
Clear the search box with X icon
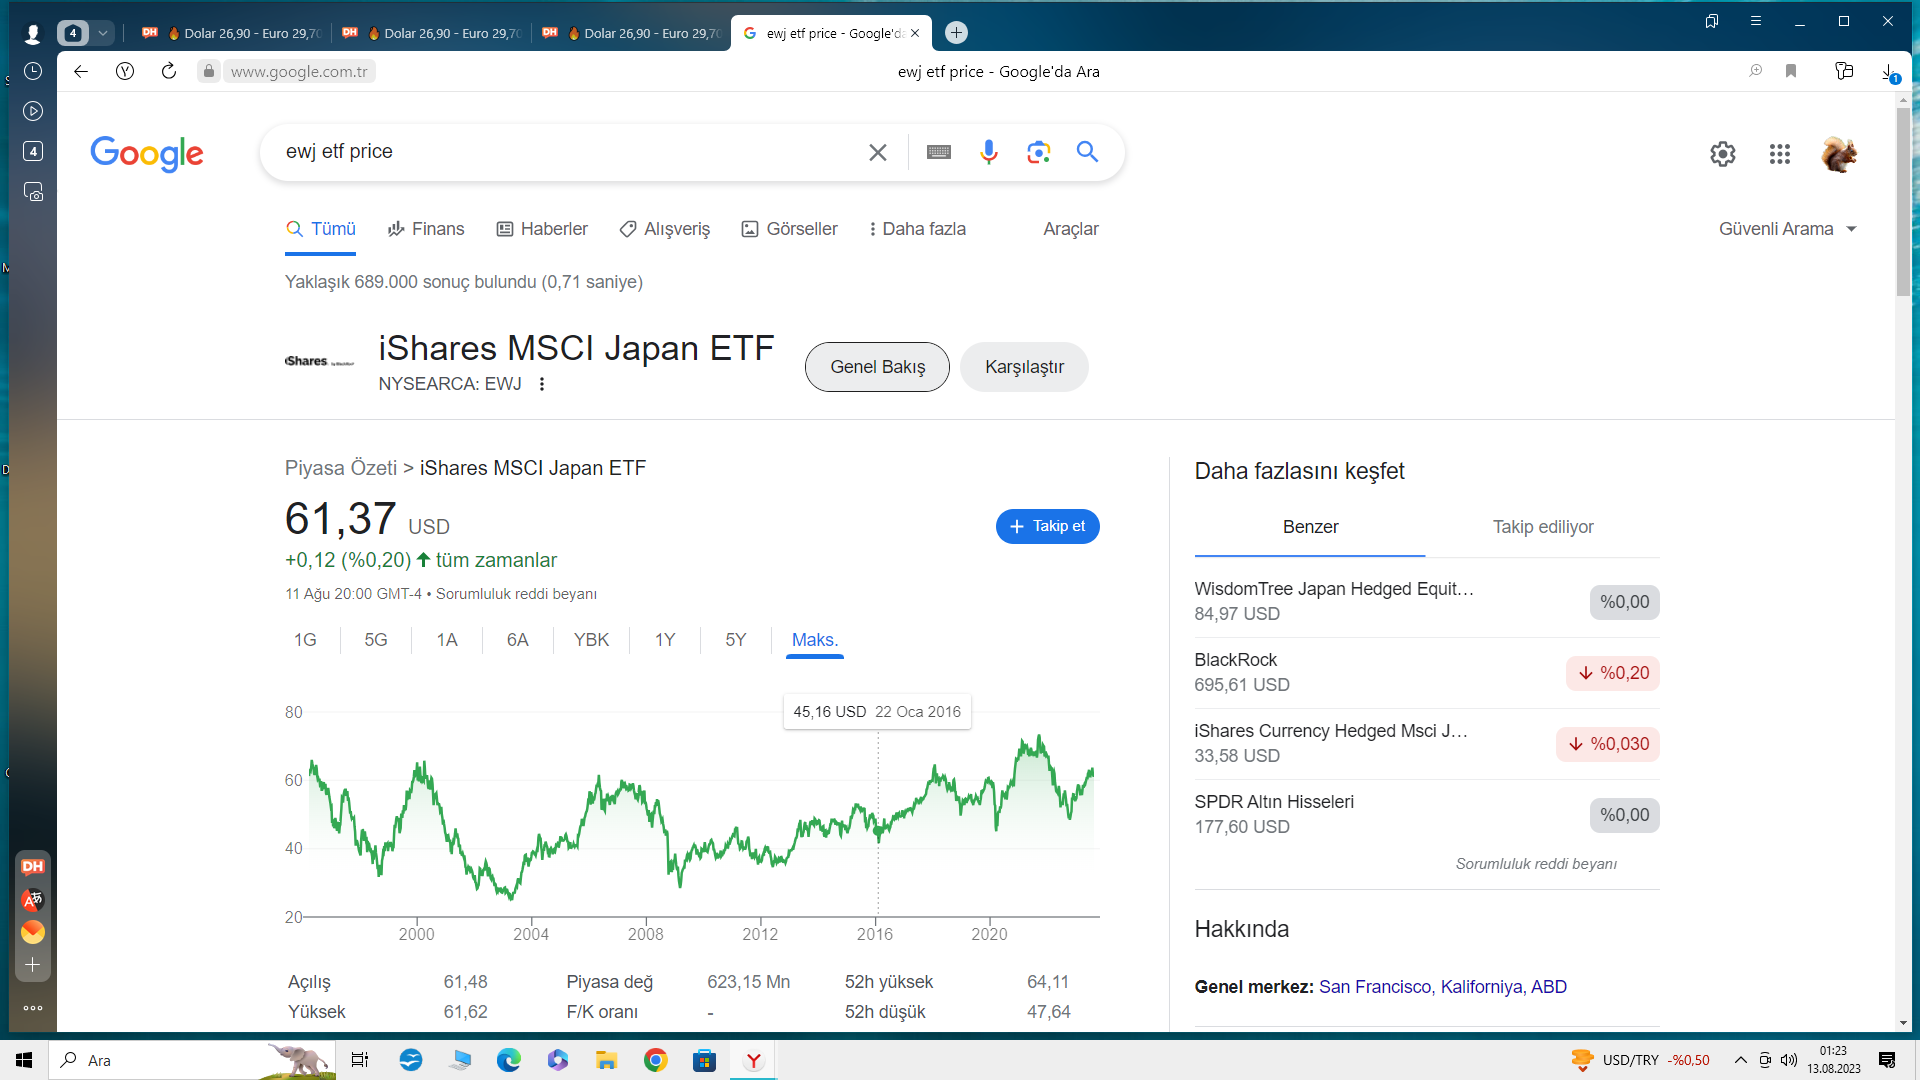click(877, 152)
